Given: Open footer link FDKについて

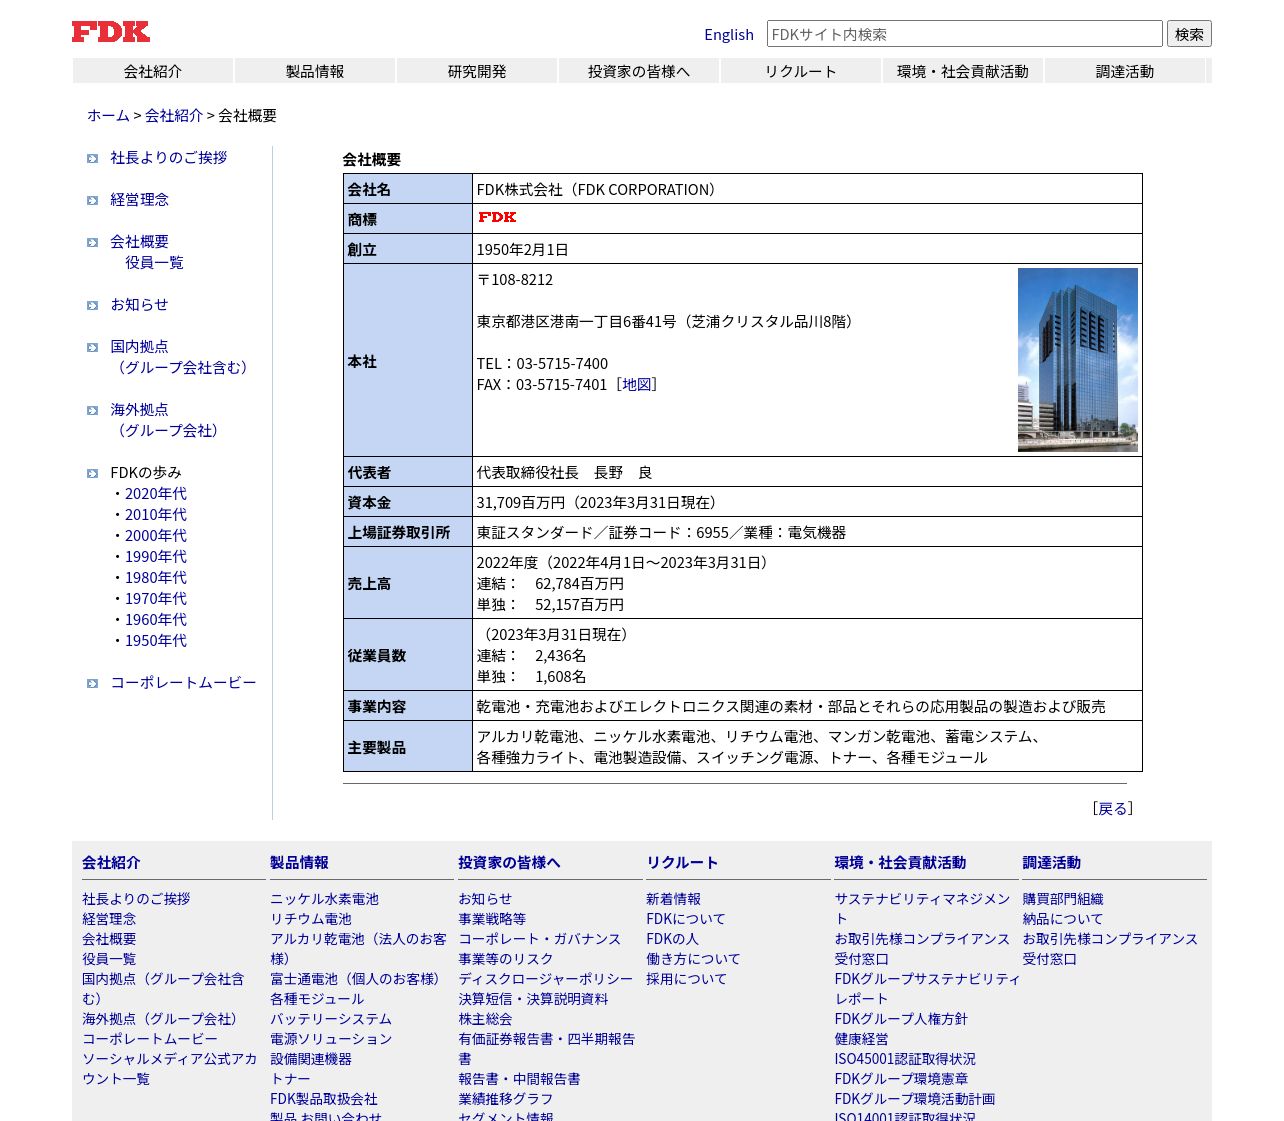Looking at the screenshot, I should [686, 920].
